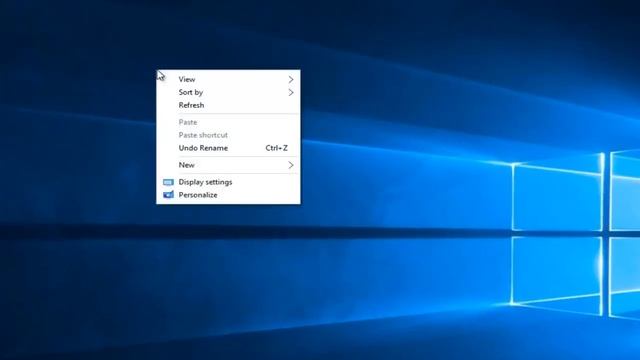Open the Sort by submenu
This screenshot has height=360, width=640.
tap(228, 92)
